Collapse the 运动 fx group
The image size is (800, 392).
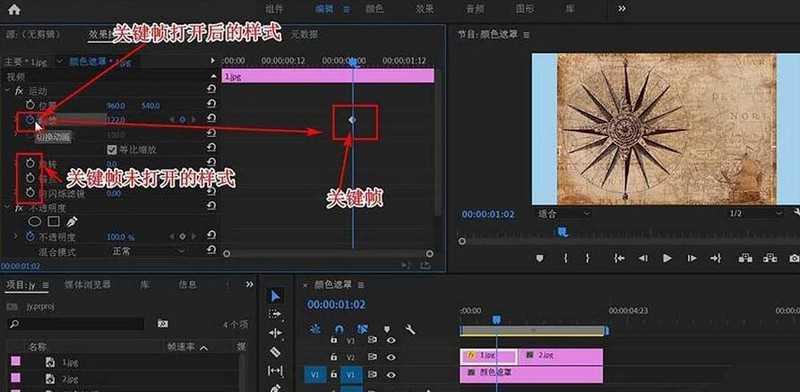click(7, 91)
